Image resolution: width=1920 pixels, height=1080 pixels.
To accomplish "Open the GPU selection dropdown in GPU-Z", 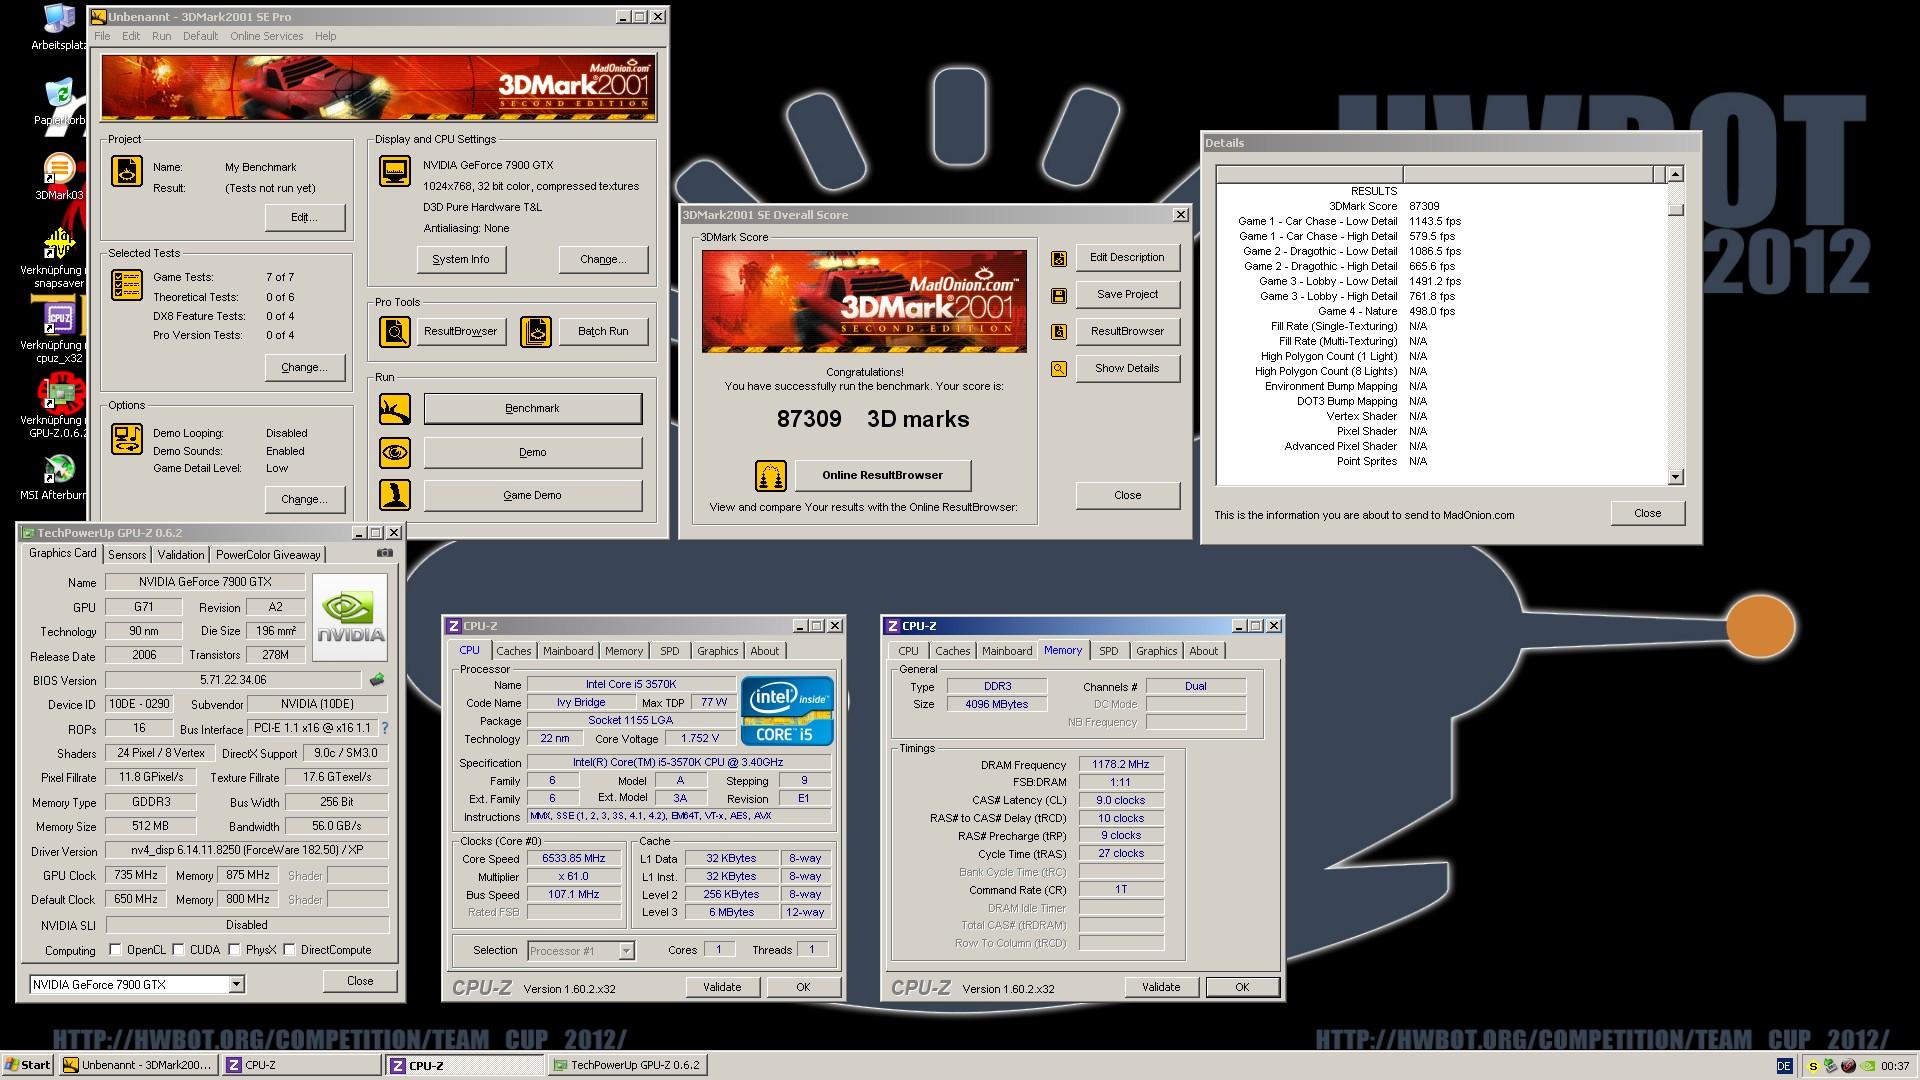I will (x=236, y=985).
